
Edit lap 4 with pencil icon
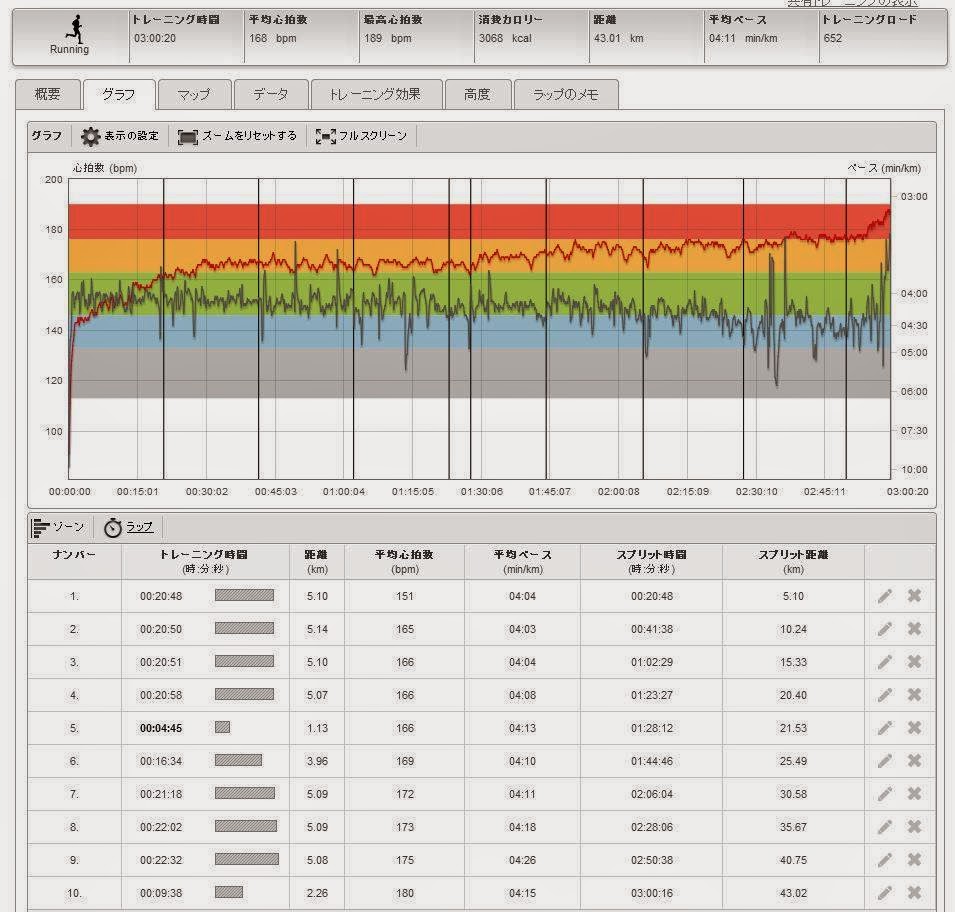[x=884, y=695]
